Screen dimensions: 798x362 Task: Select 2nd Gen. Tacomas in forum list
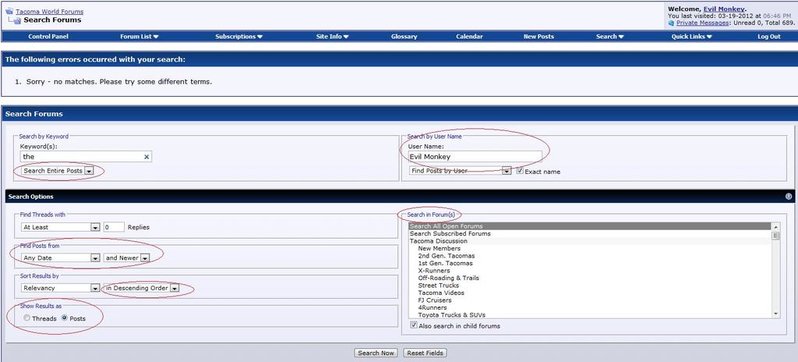click(x=590, y=256)
